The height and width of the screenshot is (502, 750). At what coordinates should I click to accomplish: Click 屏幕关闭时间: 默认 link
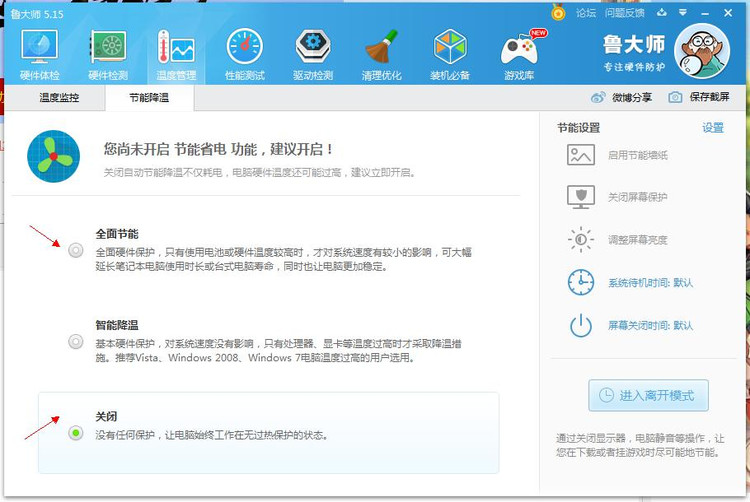[651, 326]
